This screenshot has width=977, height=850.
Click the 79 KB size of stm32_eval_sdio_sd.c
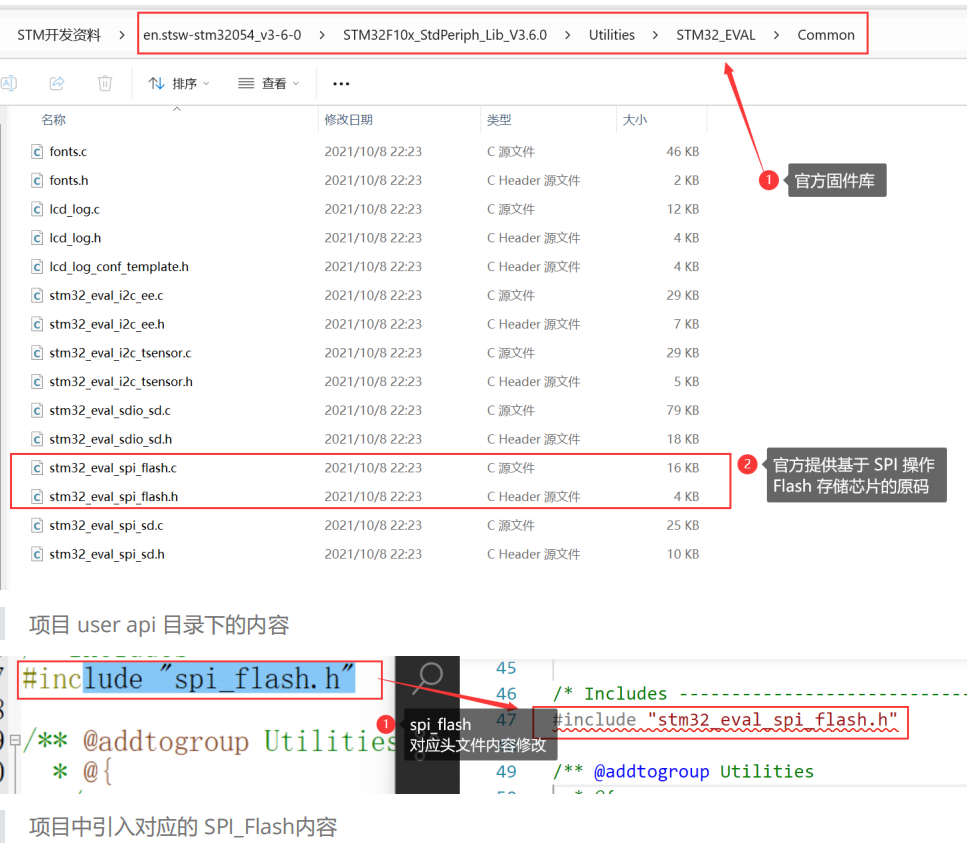click(682, 410)
